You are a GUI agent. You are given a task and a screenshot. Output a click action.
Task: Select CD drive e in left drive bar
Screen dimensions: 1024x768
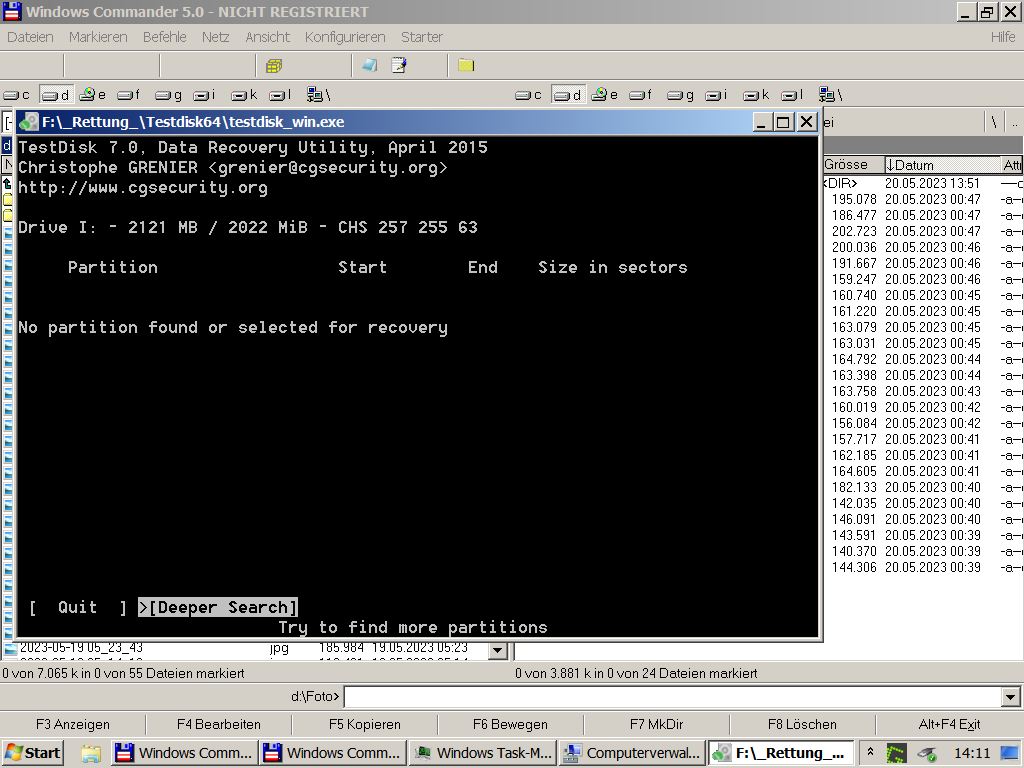pos(93,95)
